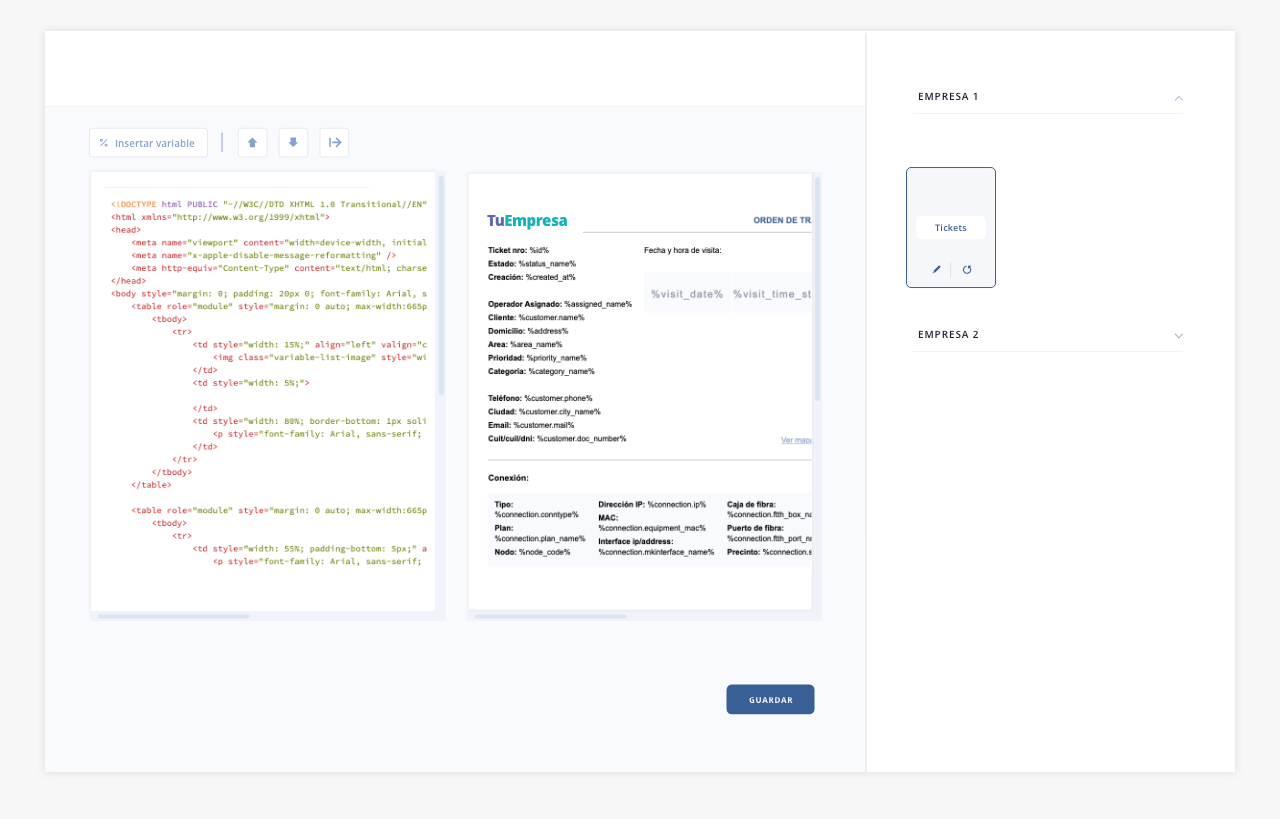Click the percent icon in Insertar variable
The height and width of the screenshot is (819, 1280).
104,143
